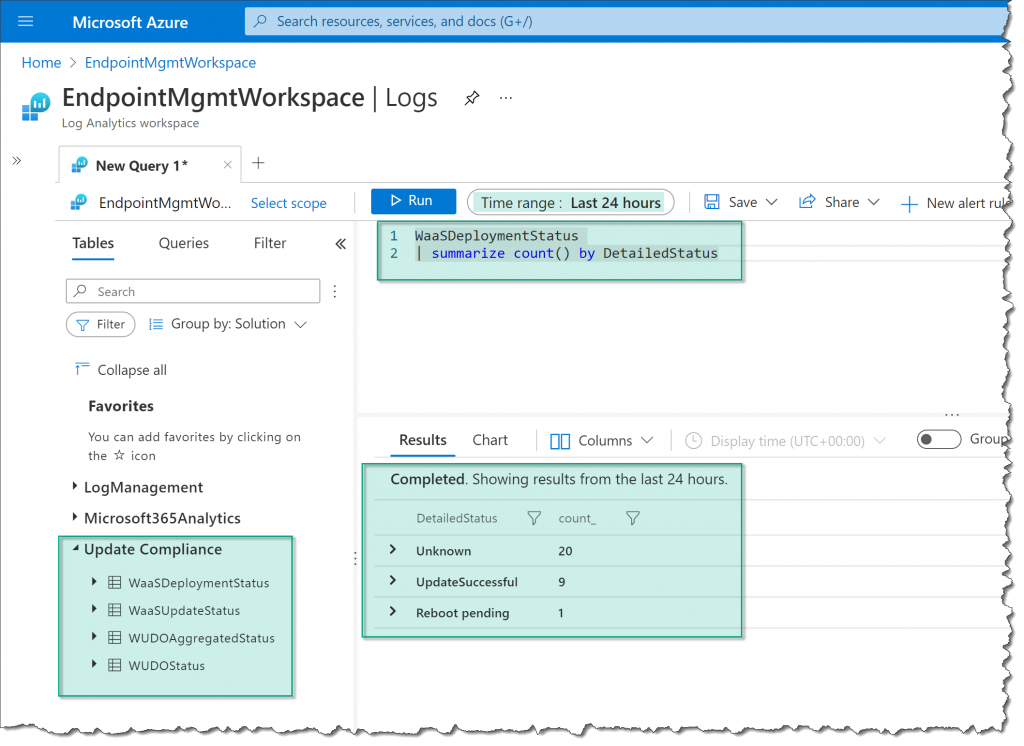
Task: Click the Columns layout icon
Action: pos(560,442)
